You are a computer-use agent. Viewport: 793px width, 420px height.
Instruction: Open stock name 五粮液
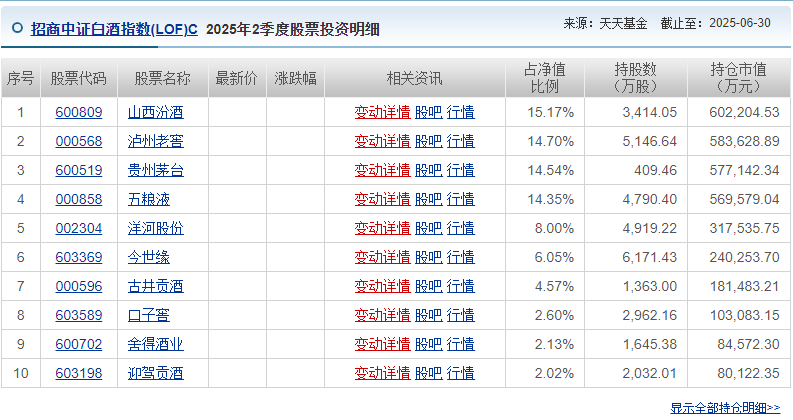point(149,199)
